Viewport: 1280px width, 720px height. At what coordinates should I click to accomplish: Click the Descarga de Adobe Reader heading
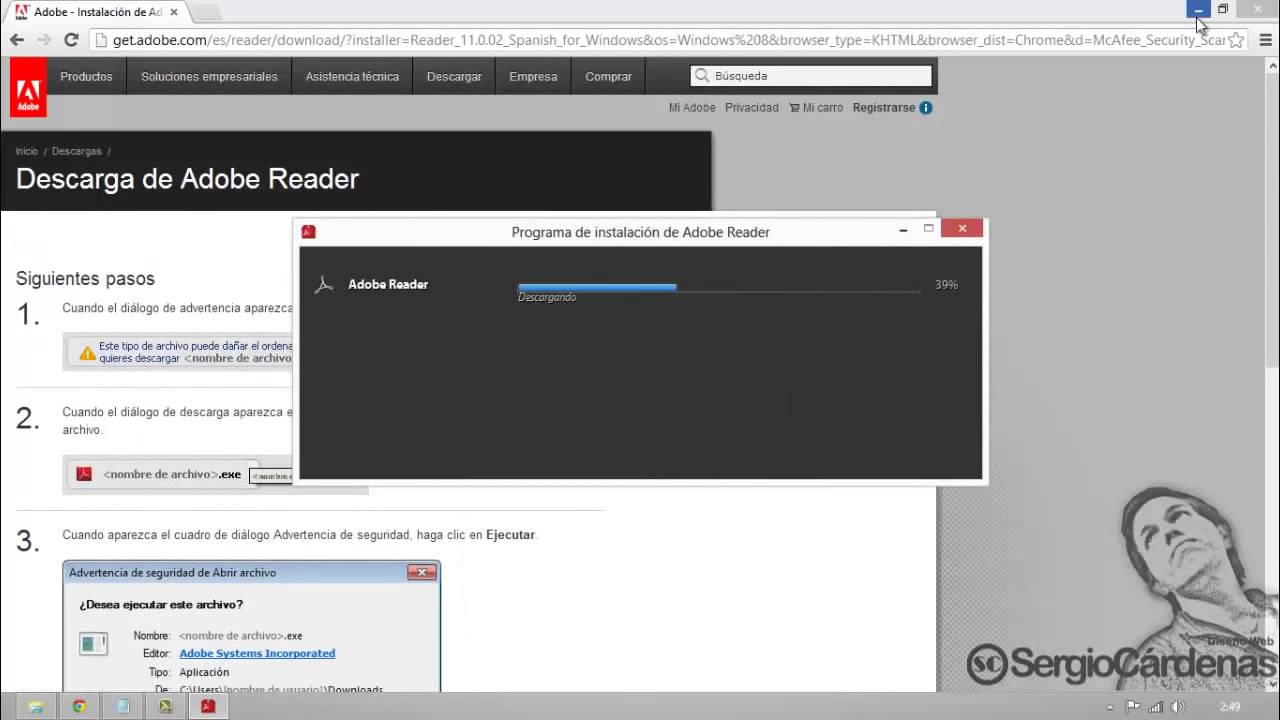point(187,179)
